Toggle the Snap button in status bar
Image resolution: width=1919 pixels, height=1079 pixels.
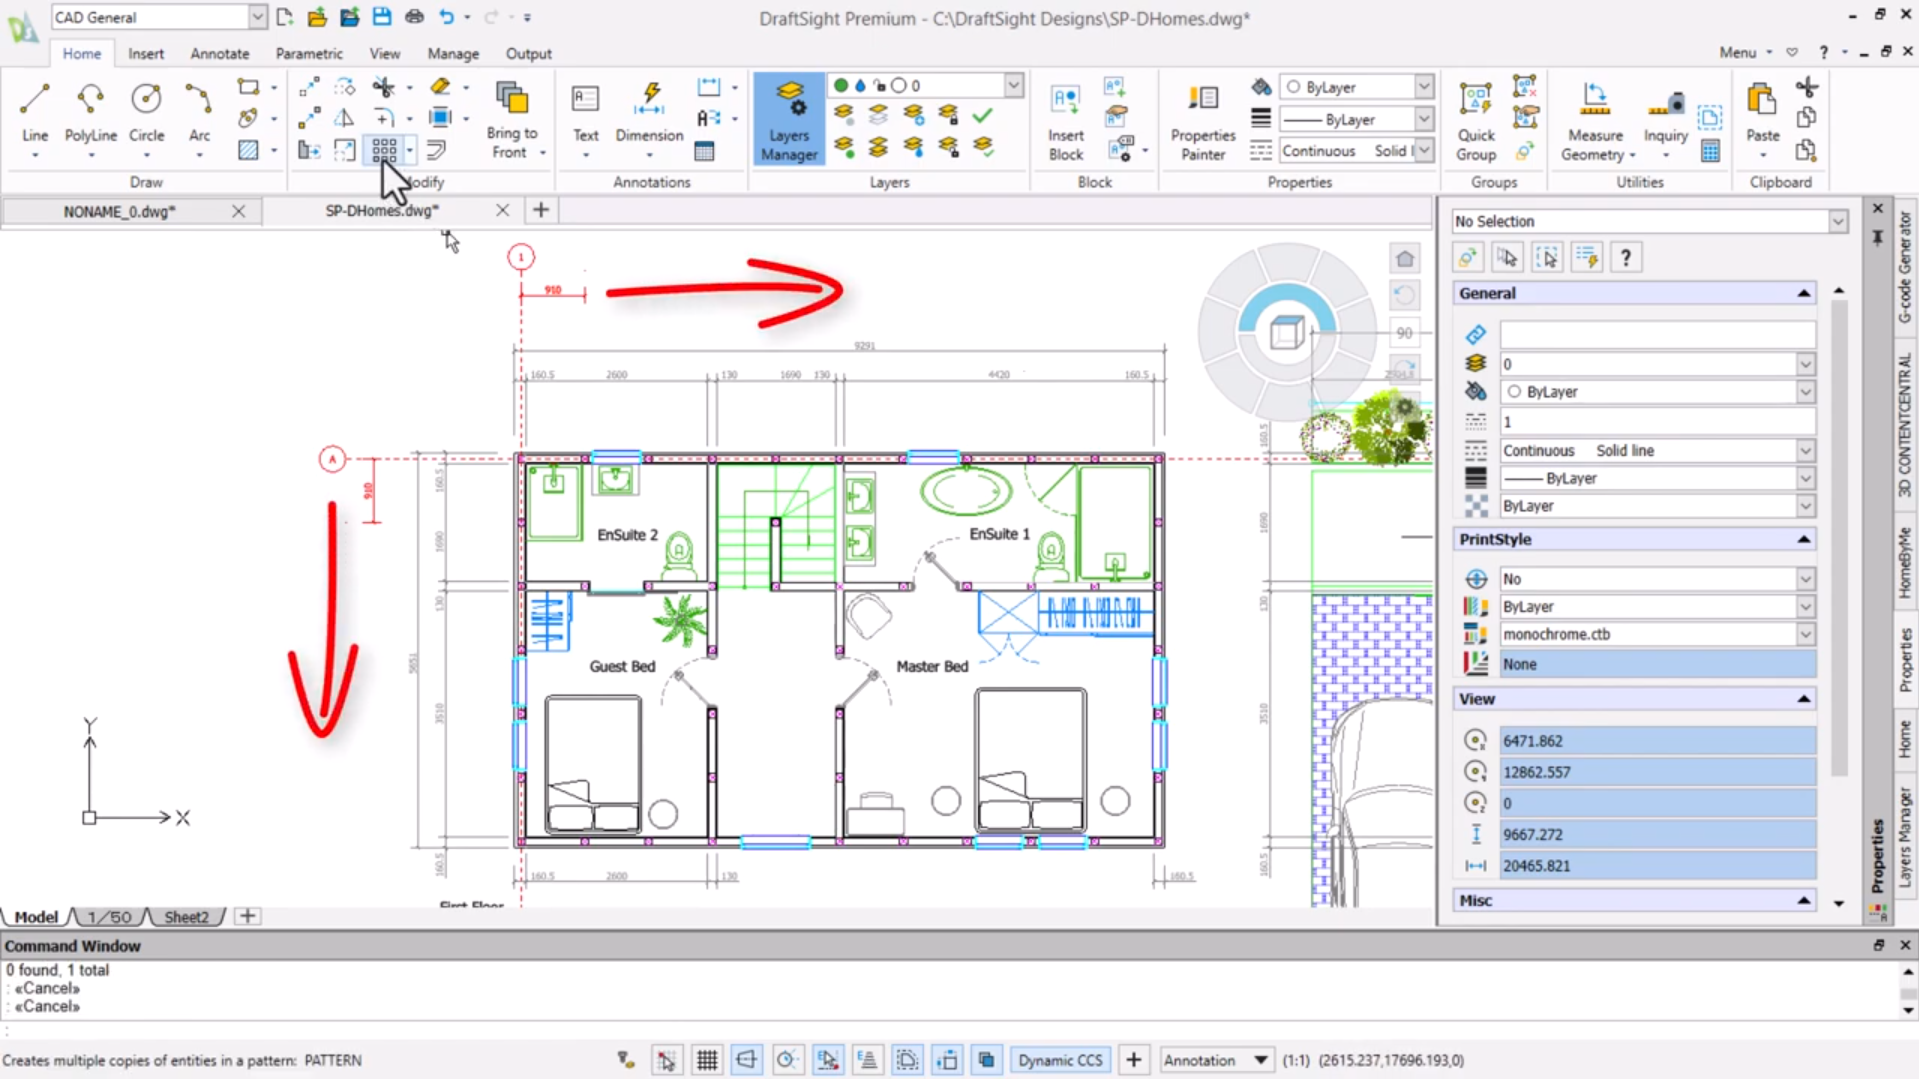click(667, 1060)
